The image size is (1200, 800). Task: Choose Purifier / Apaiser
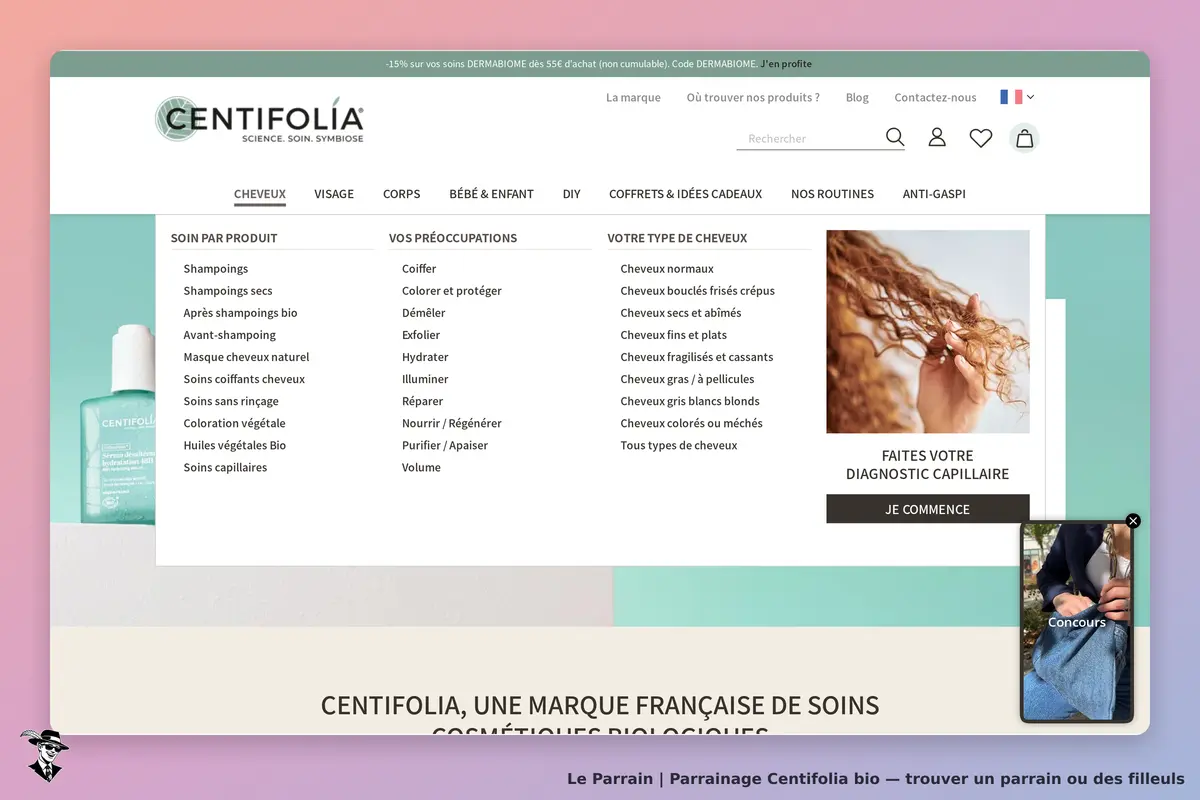[445, 445]
